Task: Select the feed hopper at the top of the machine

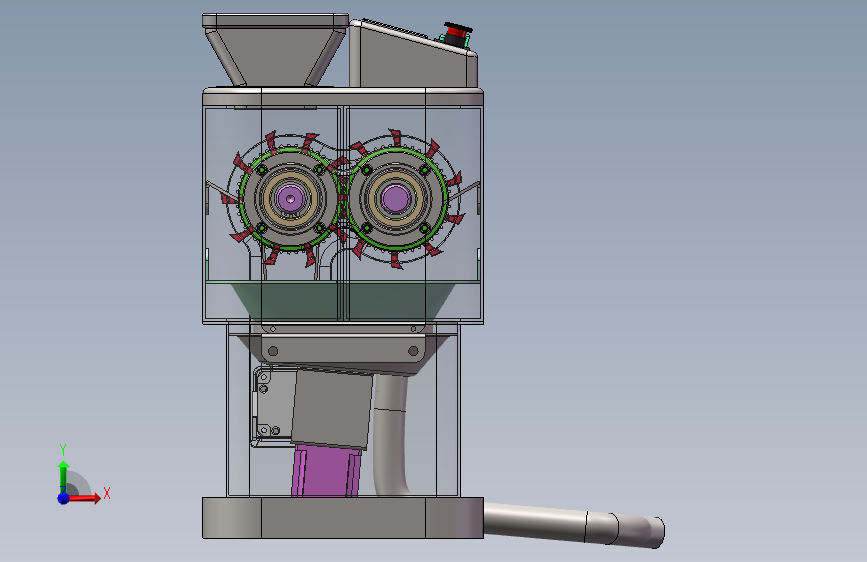Action: coord(275,50)
